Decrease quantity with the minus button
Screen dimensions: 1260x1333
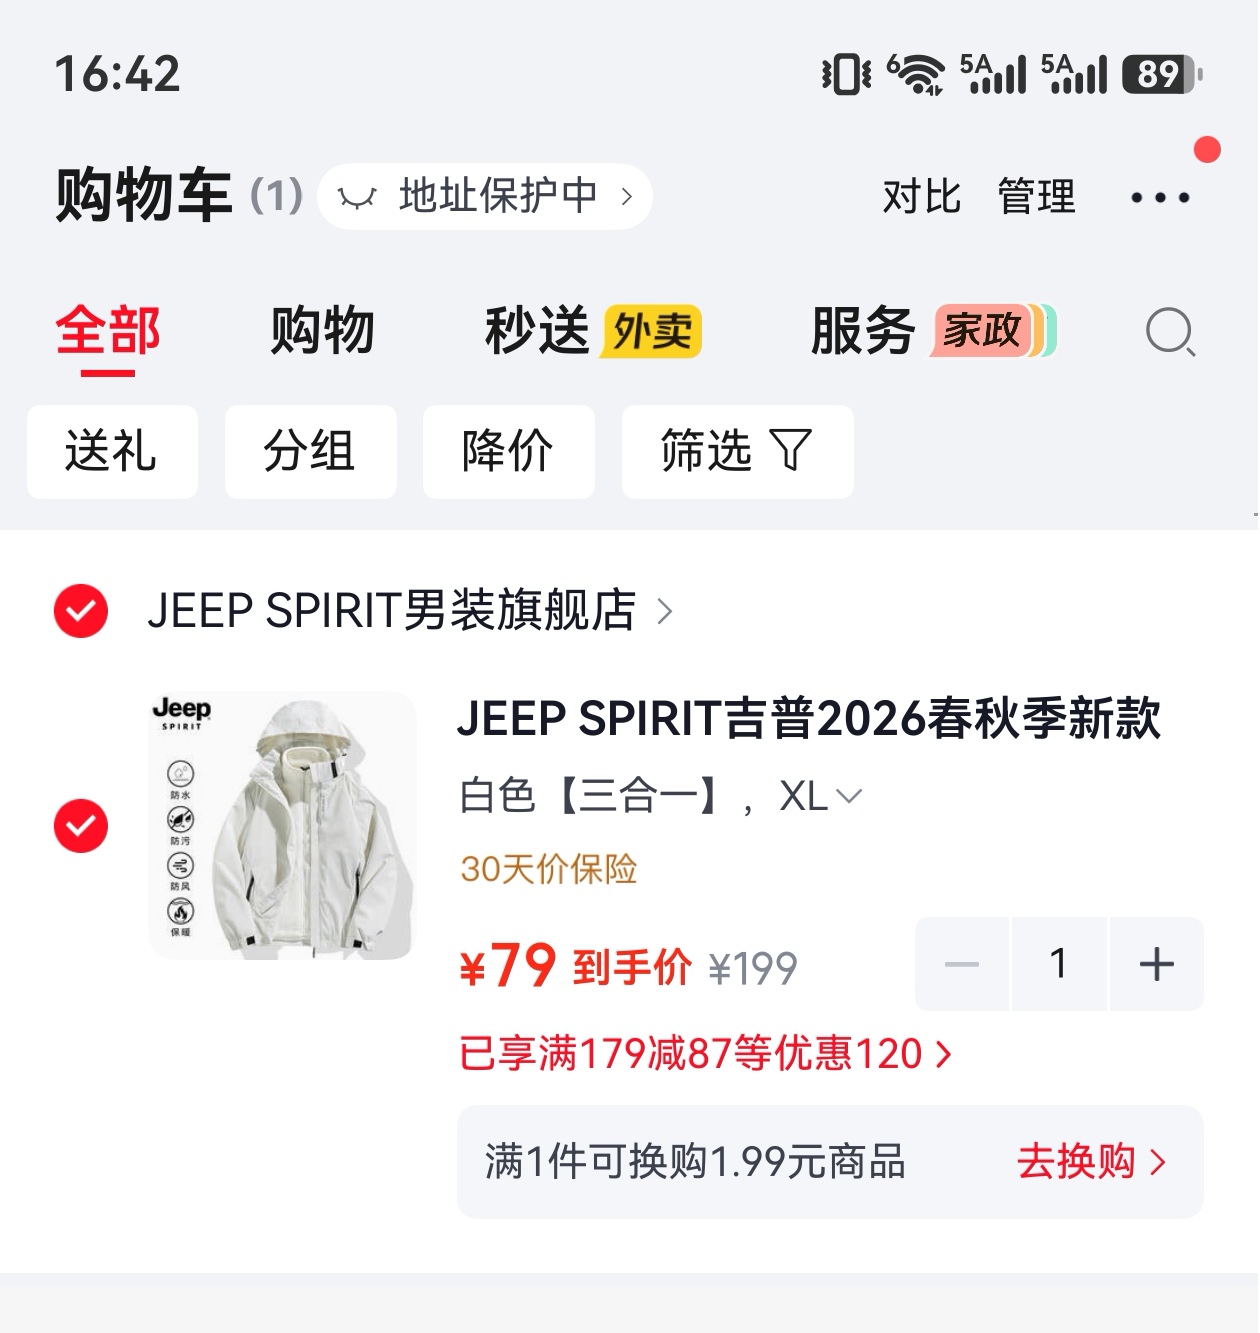tap(962, 964)
